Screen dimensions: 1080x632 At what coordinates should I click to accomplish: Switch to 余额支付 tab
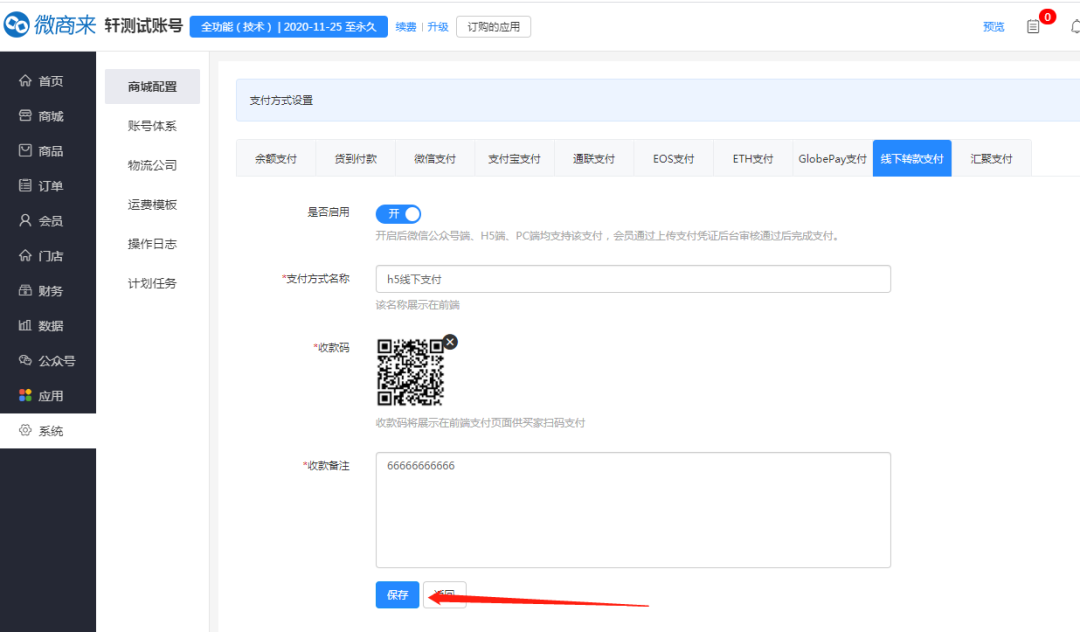coord(276,158)
